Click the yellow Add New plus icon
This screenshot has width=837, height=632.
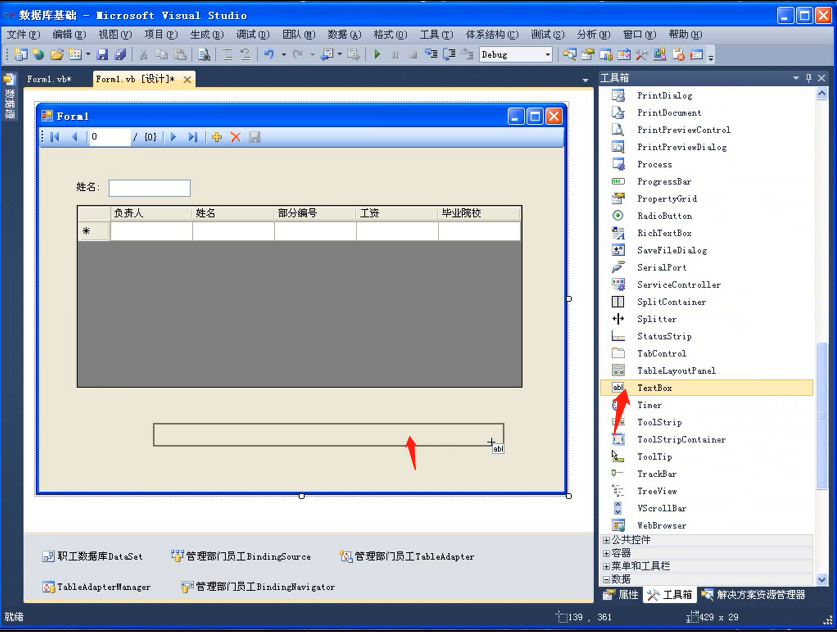click(216, 137)
